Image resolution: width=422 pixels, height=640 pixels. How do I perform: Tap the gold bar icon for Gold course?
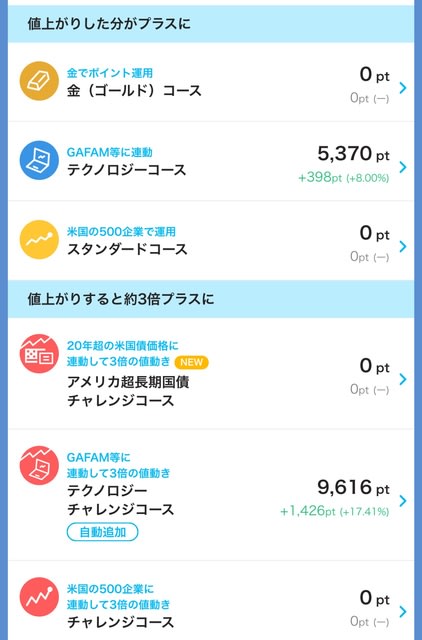(39, 81)
